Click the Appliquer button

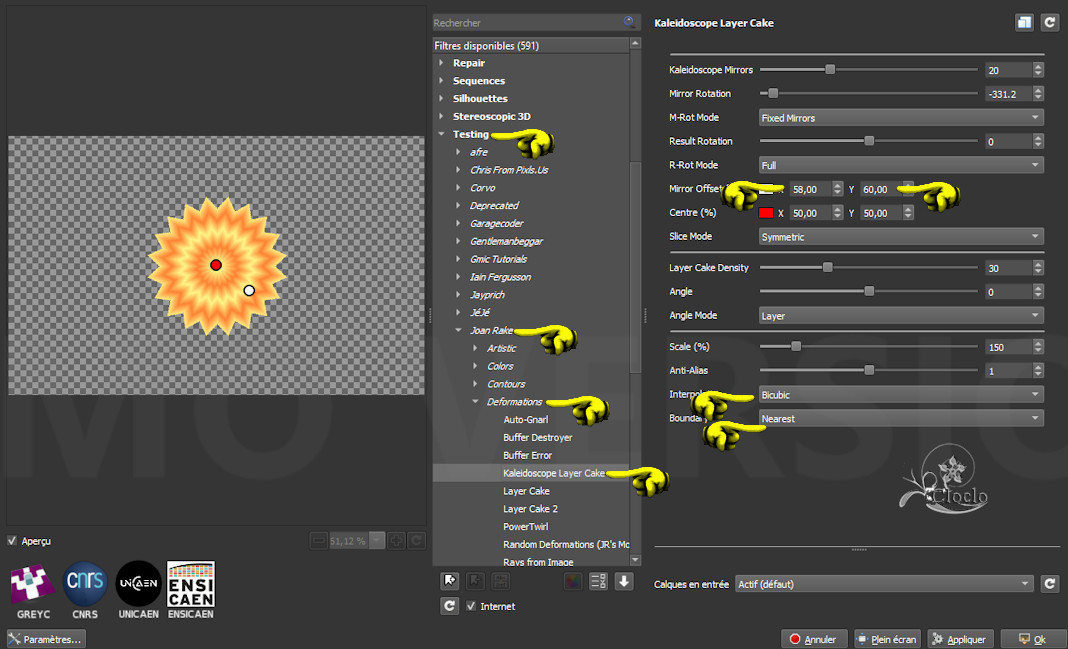click(x=958, y=639)
